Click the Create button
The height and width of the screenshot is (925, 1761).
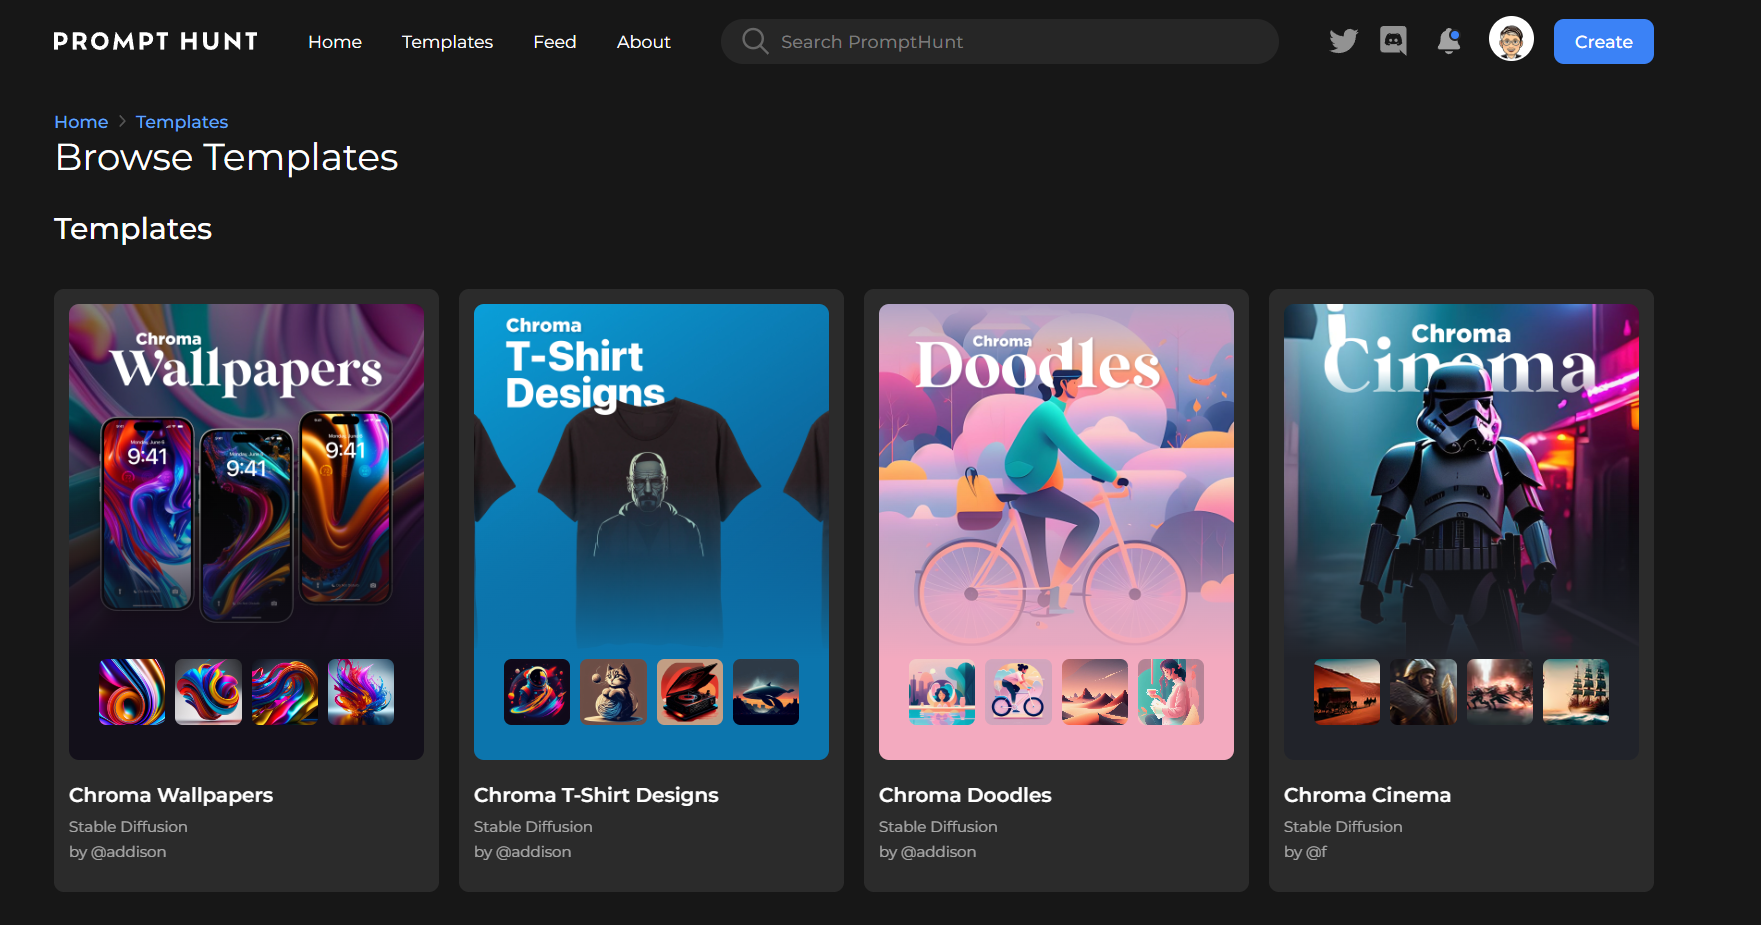click(1603, 41)
